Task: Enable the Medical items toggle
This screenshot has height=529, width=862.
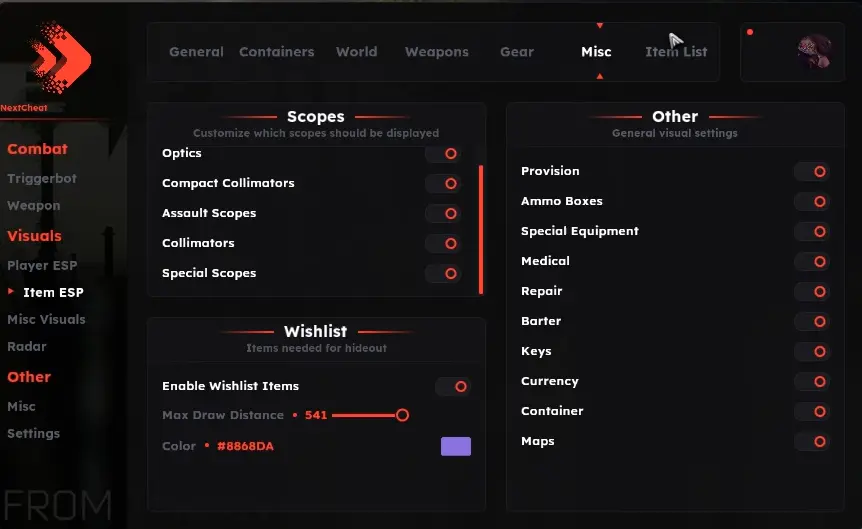Action: [x=812, y=262]
